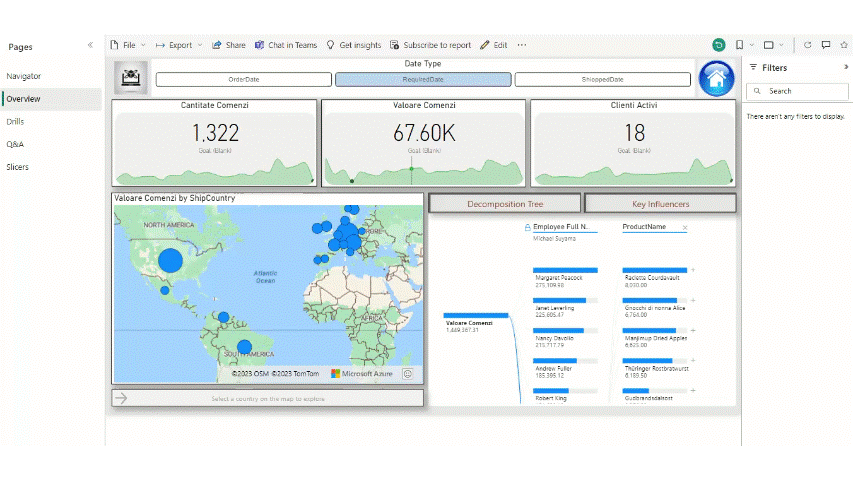Viewport: 853px width, 480px height.
Task: Select the RequiredDate date type option
Action: click(423, 80)
